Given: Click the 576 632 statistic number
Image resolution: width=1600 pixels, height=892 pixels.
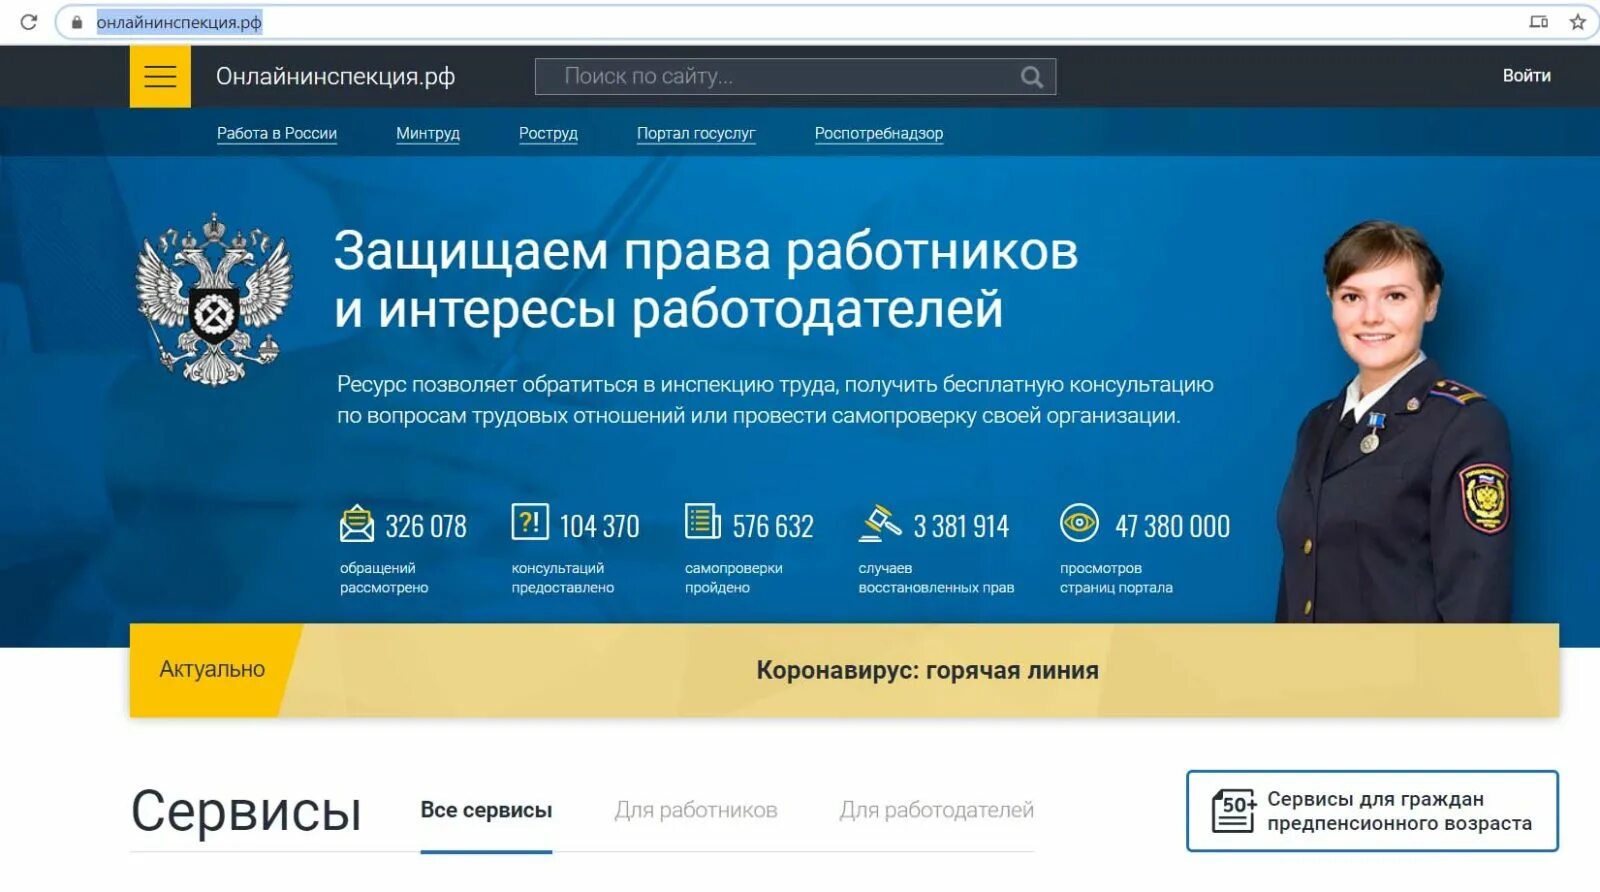Looking at the screenshot, I should tap(773, 526).
